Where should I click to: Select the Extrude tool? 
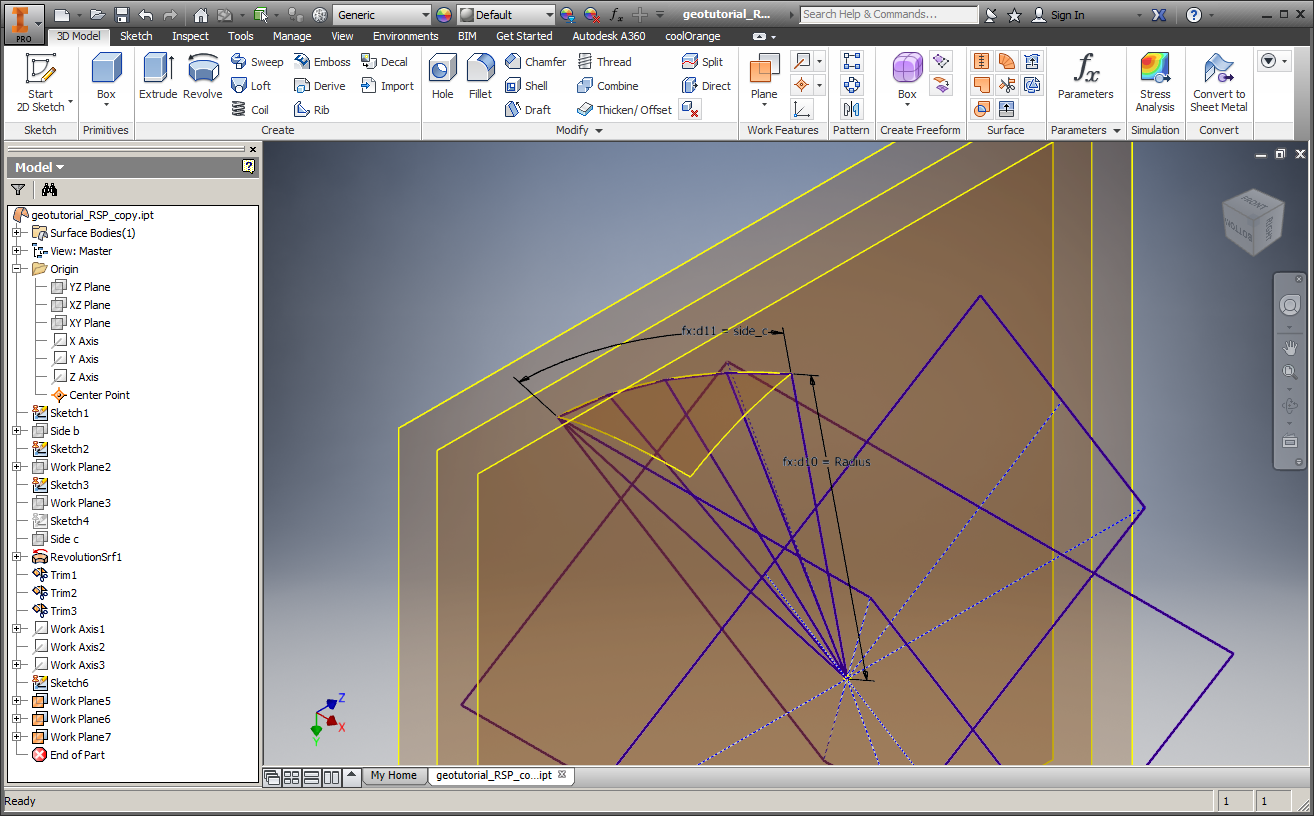158,78
